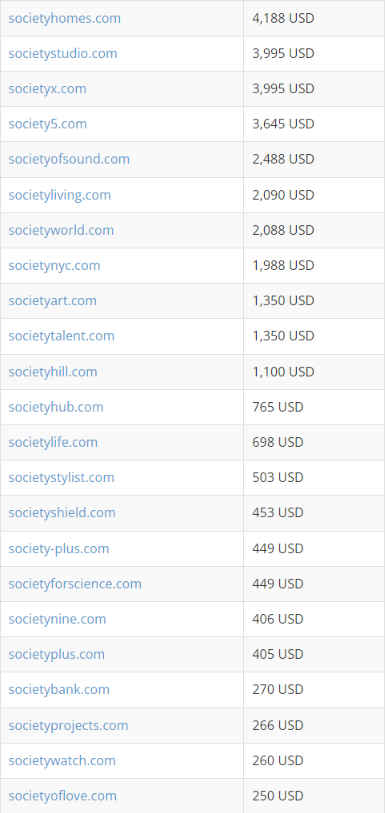This screenshot has width=385, height=813.
Task: Click societyworld.com in the list
Action: click(x=61, y=231)
